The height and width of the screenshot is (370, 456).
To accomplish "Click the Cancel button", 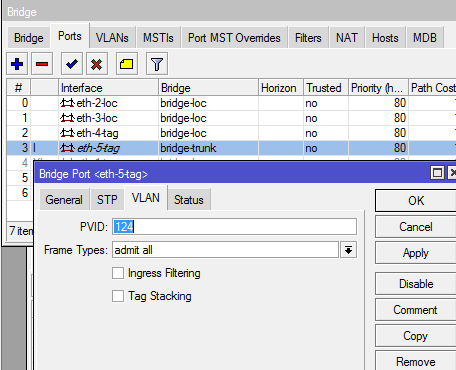I will click(x=416, y=227).
